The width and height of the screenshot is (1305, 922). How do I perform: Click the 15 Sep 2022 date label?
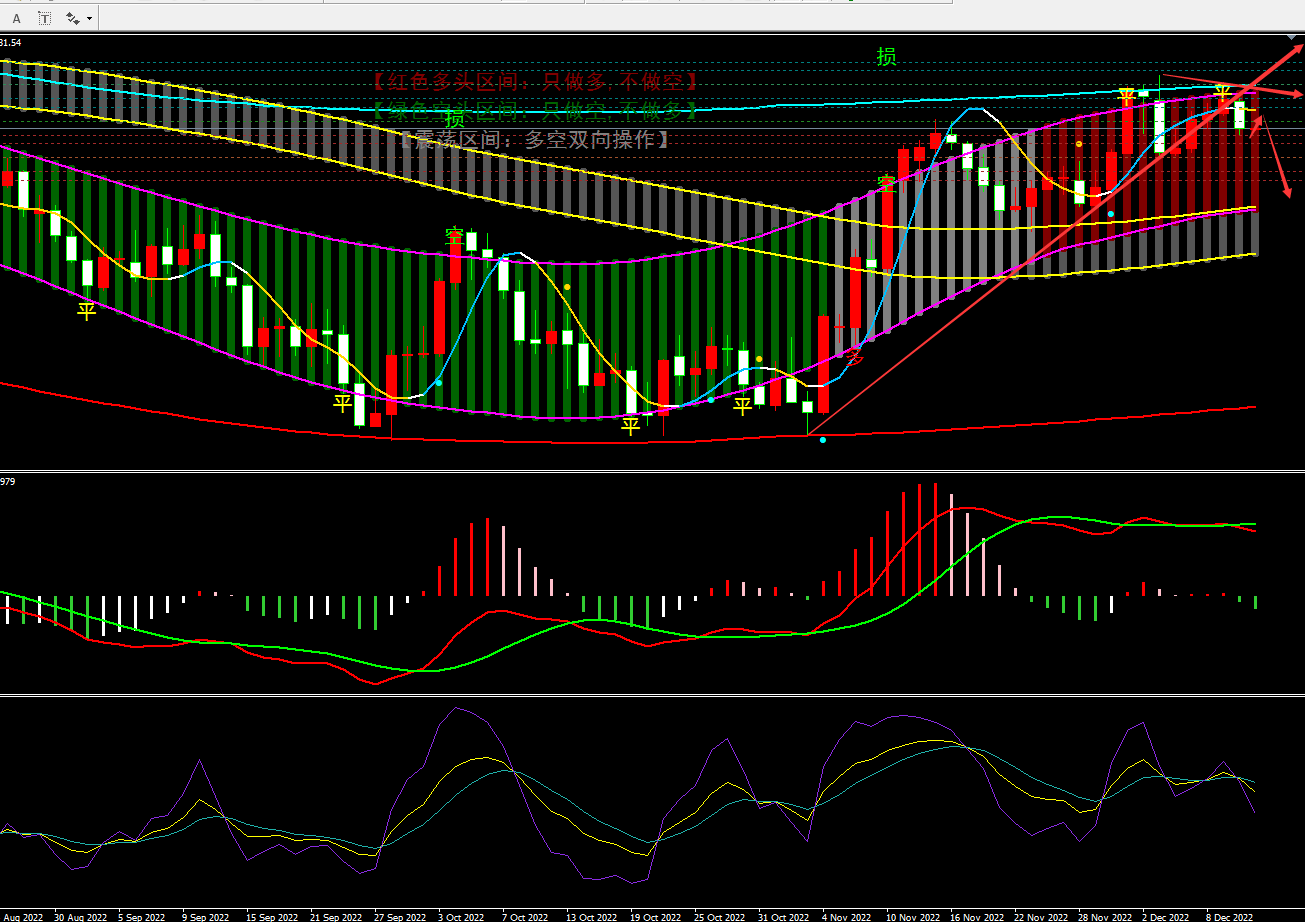pyautogui.click(x=272, y=917)
